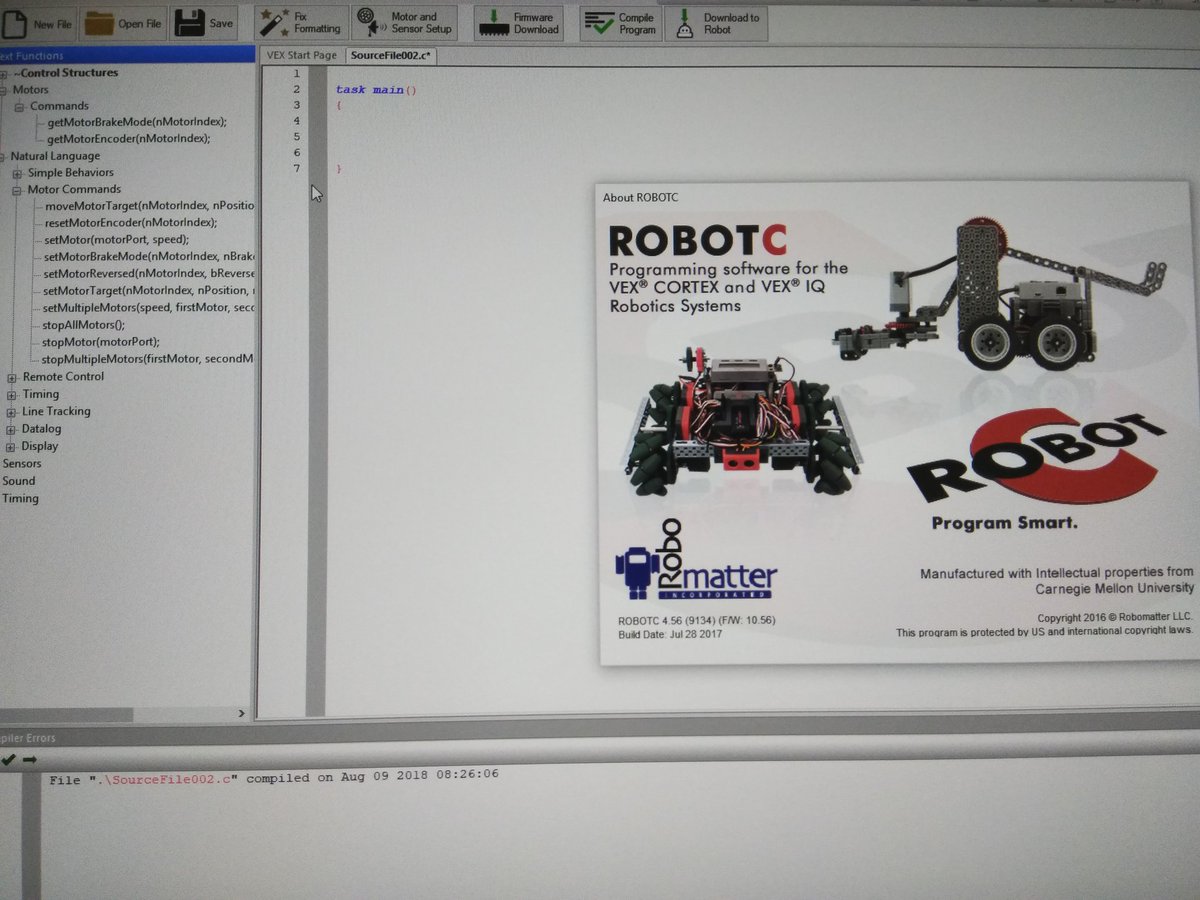Viewport: 1200px width, 900px height.
Task: Pick the moveMotorTarget function entry
Action: 150,205
